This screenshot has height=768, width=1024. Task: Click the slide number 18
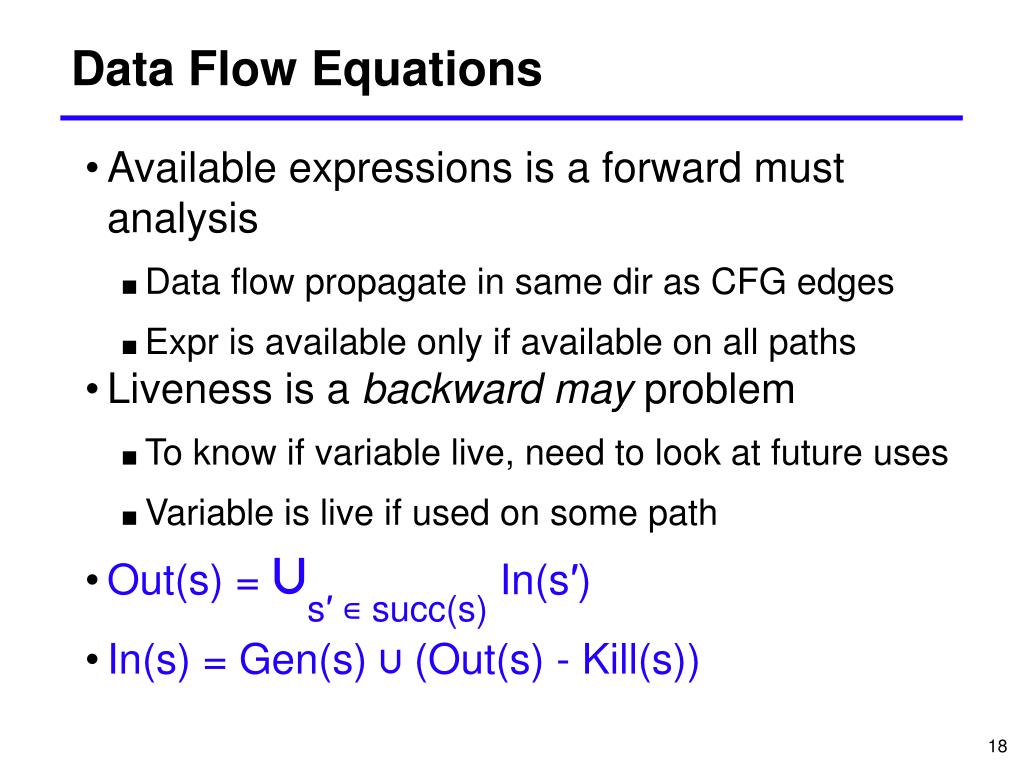point(997,746)
